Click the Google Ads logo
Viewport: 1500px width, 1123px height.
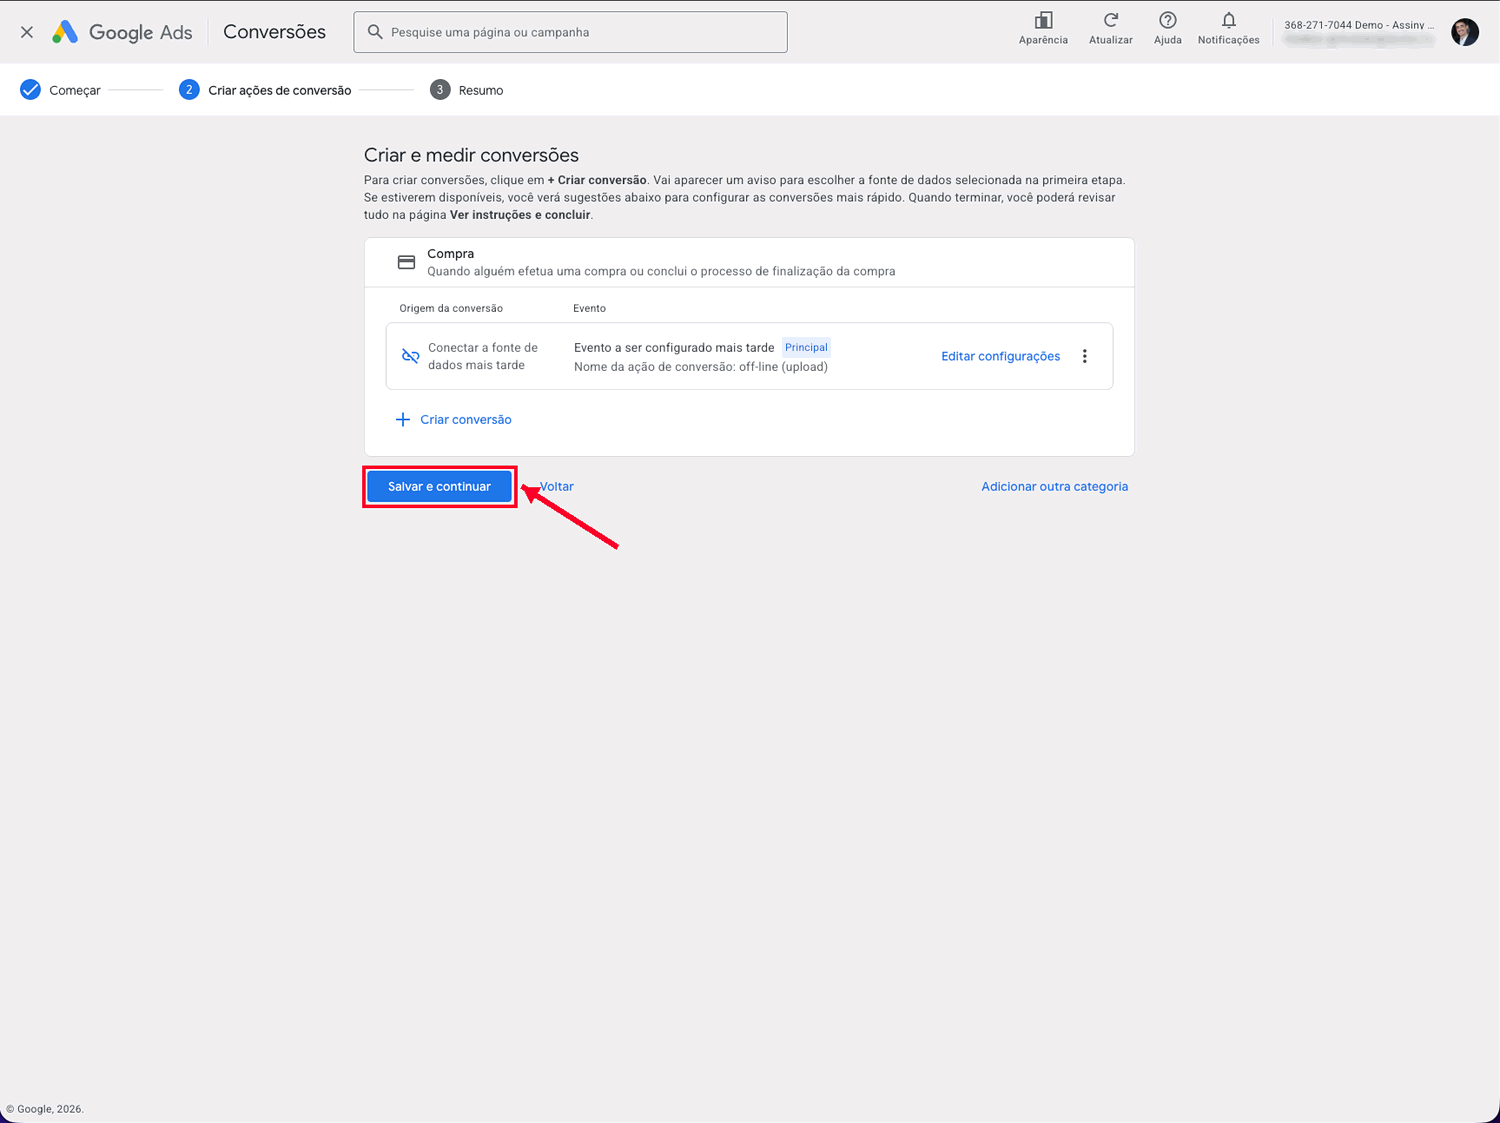(121, 32)
